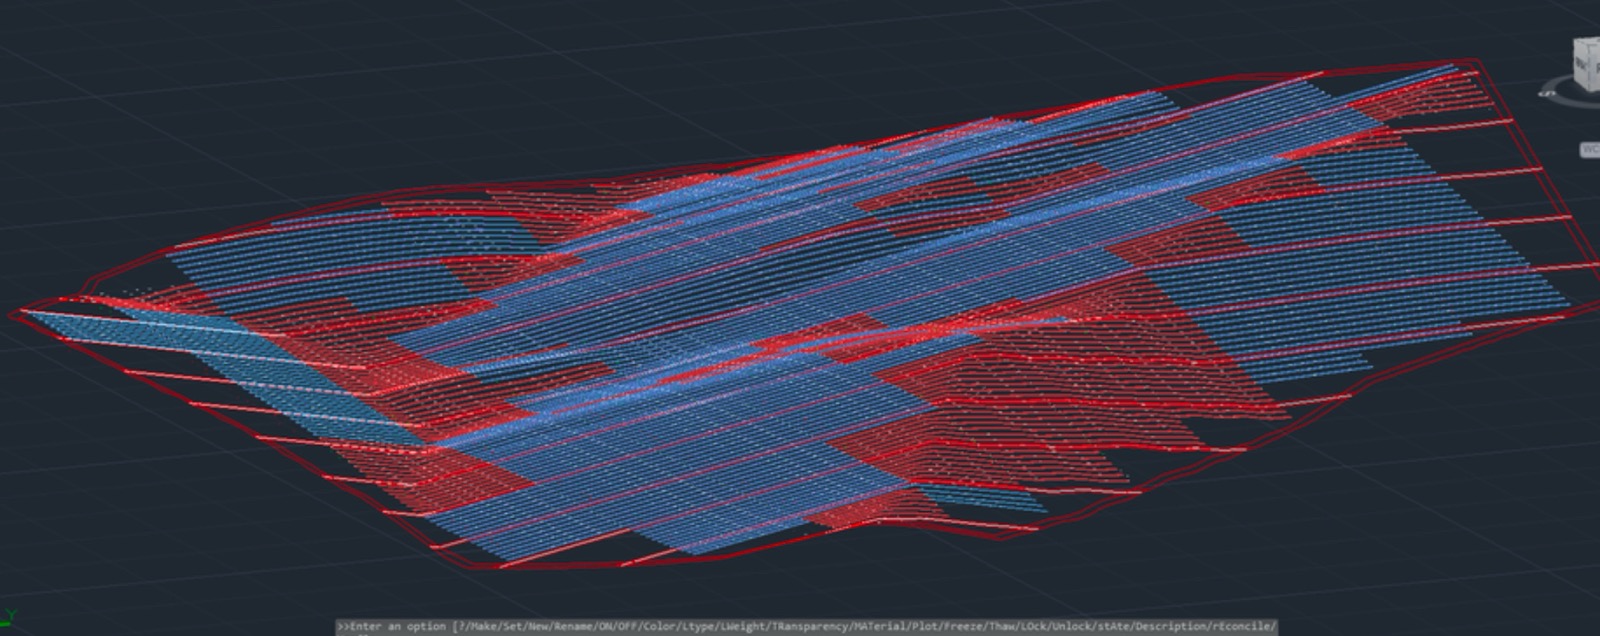
Task: Click the ViewCube compass direction letter
Action: click(1548, 93)
